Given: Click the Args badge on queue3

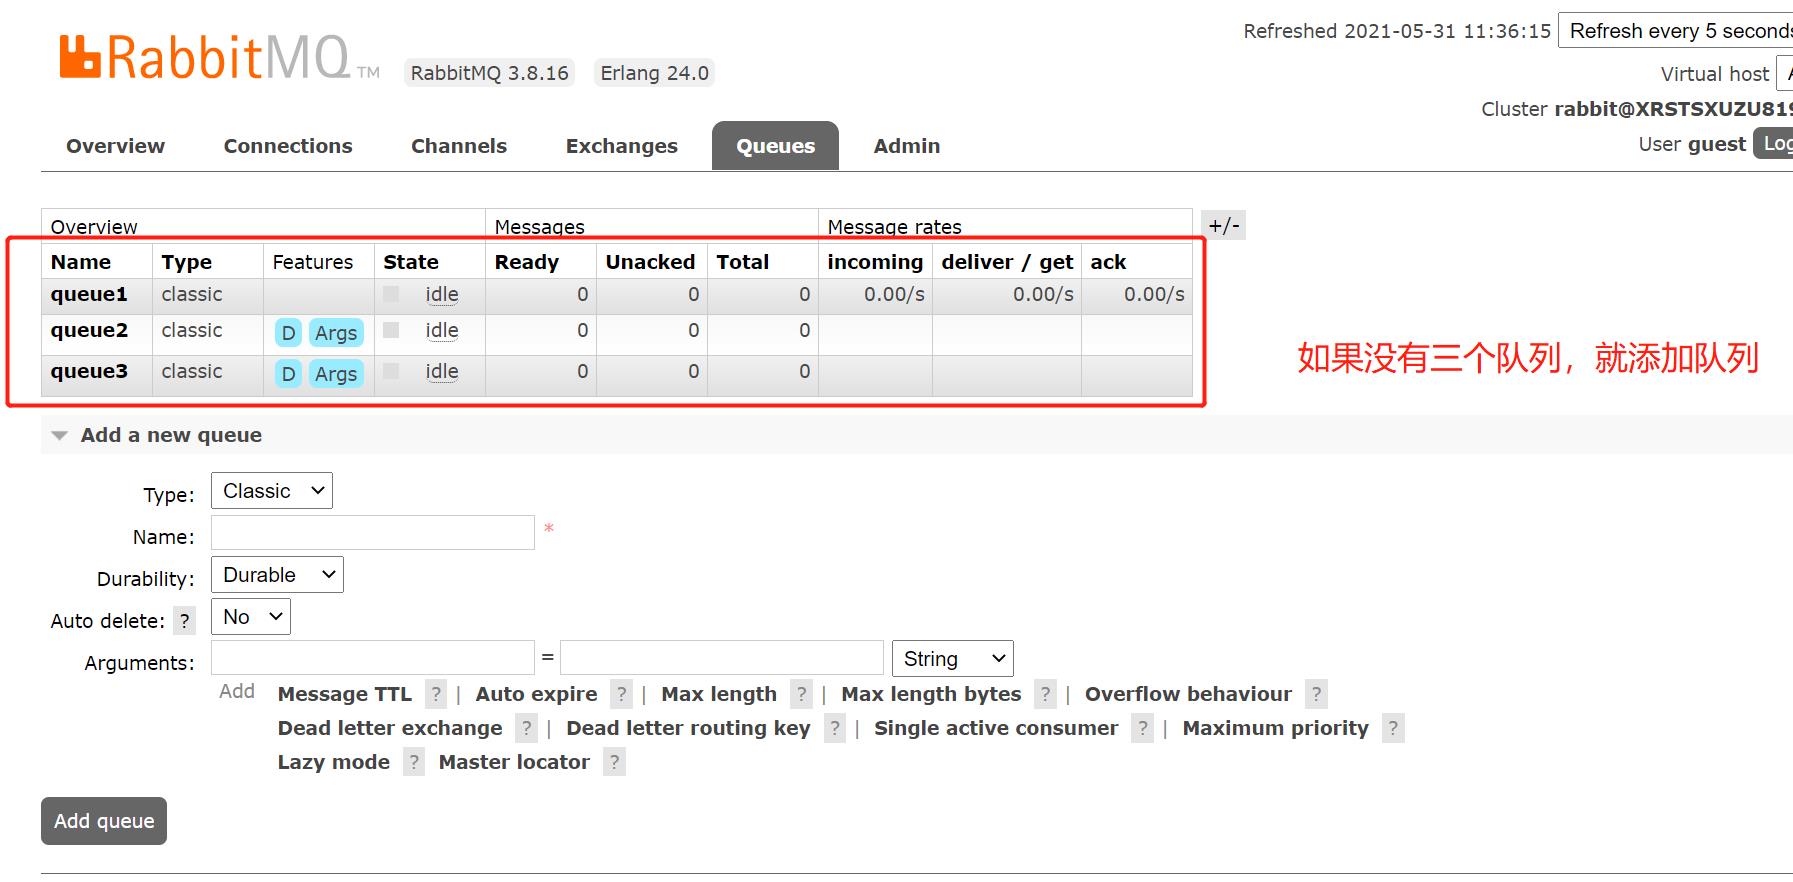Looking at the screenshot, I should (336, 374).
